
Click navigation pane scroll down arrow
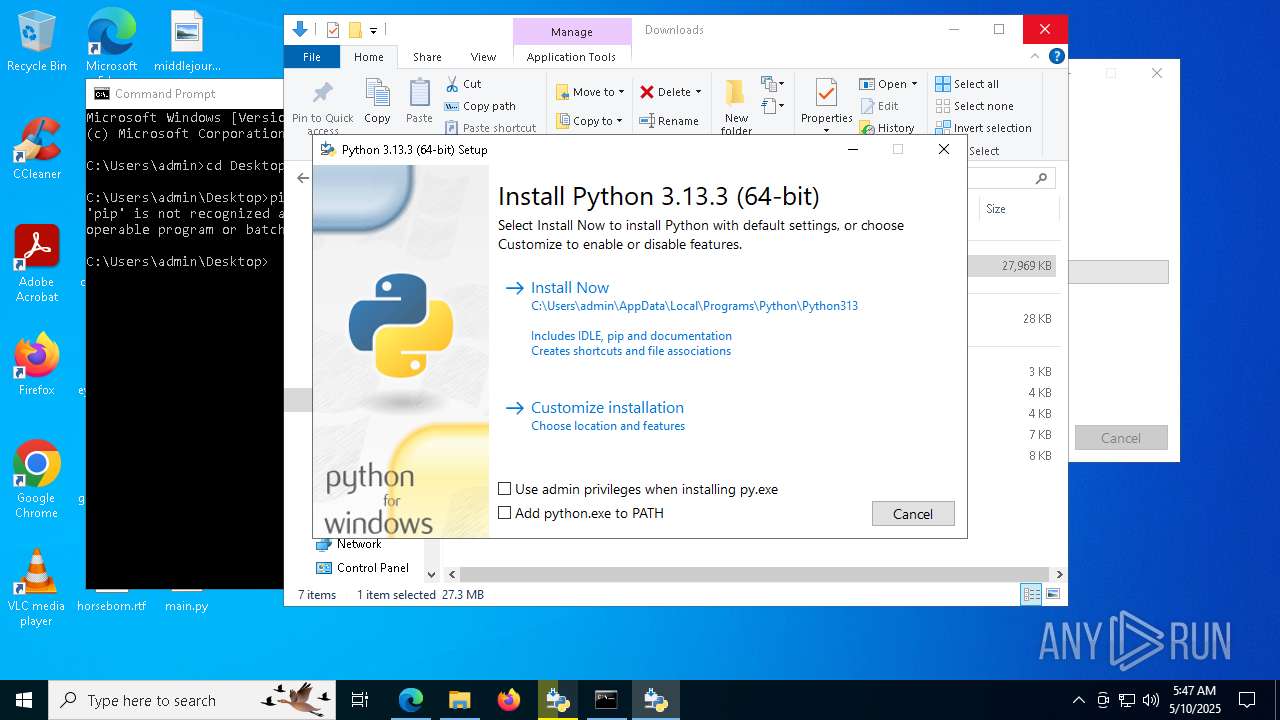click(x=432, y=574)
